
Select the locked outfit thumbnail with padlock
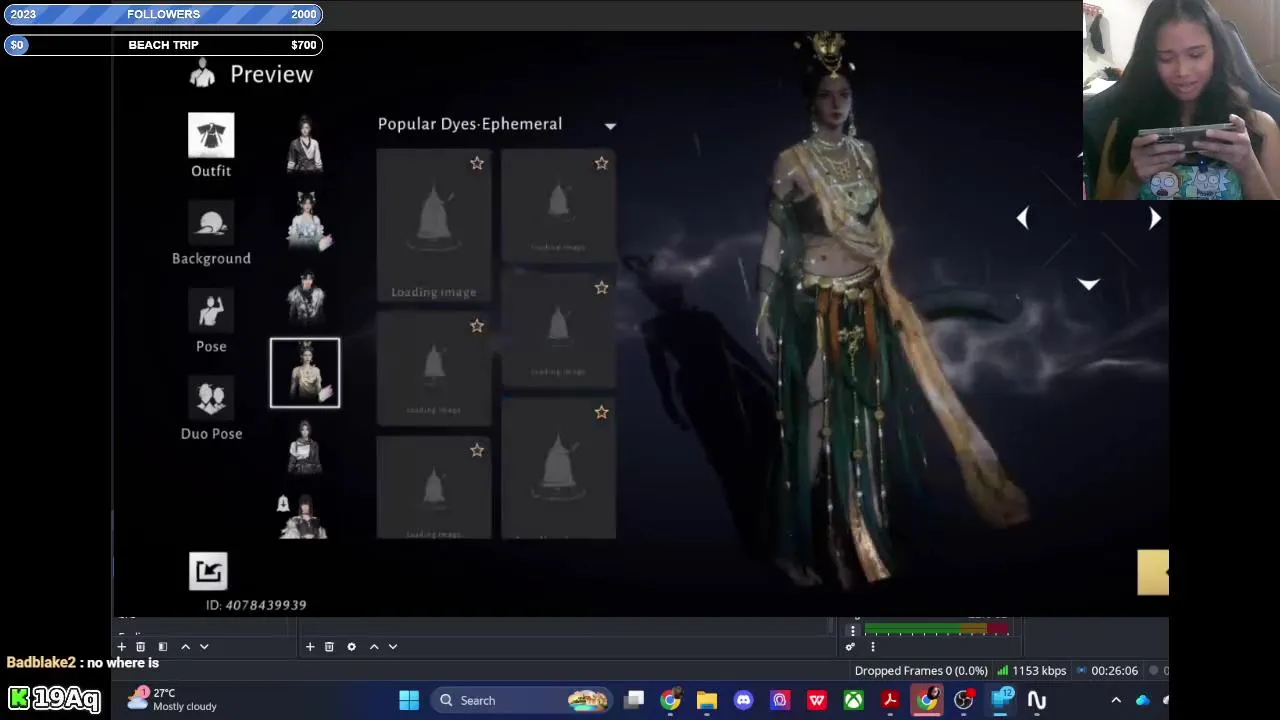coord(302,516)
